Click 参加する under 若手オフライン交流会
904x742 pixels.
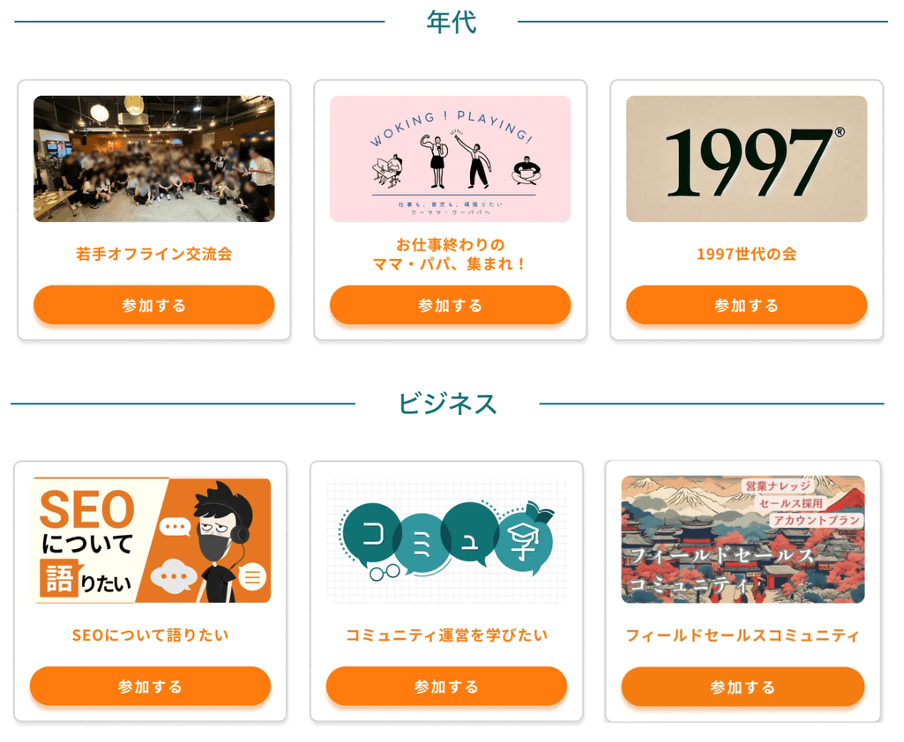pos(154,305)
